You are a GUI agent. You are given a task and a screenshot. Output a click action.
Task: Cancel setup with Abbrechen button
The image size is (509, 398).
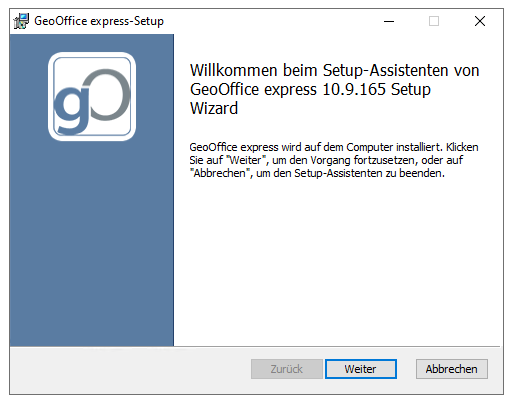452,369
